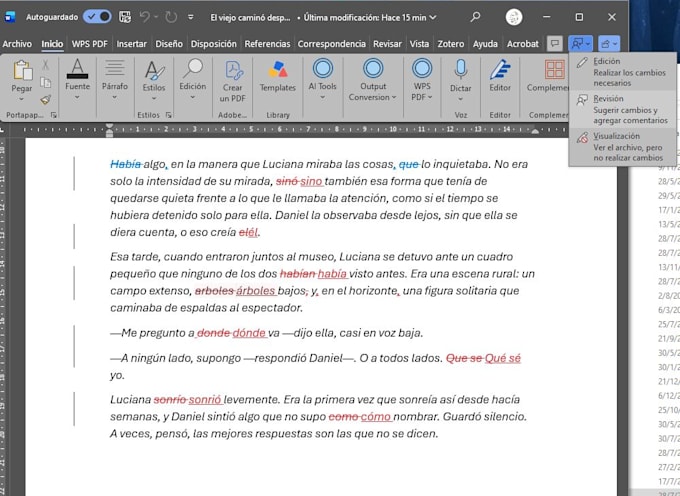Expand the Pegar dropdown arrow

[x=22, y=99]
